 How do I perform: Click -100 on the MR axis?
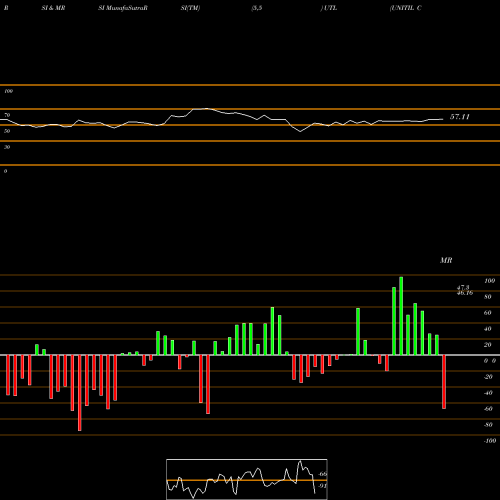(x=490, y=441)
